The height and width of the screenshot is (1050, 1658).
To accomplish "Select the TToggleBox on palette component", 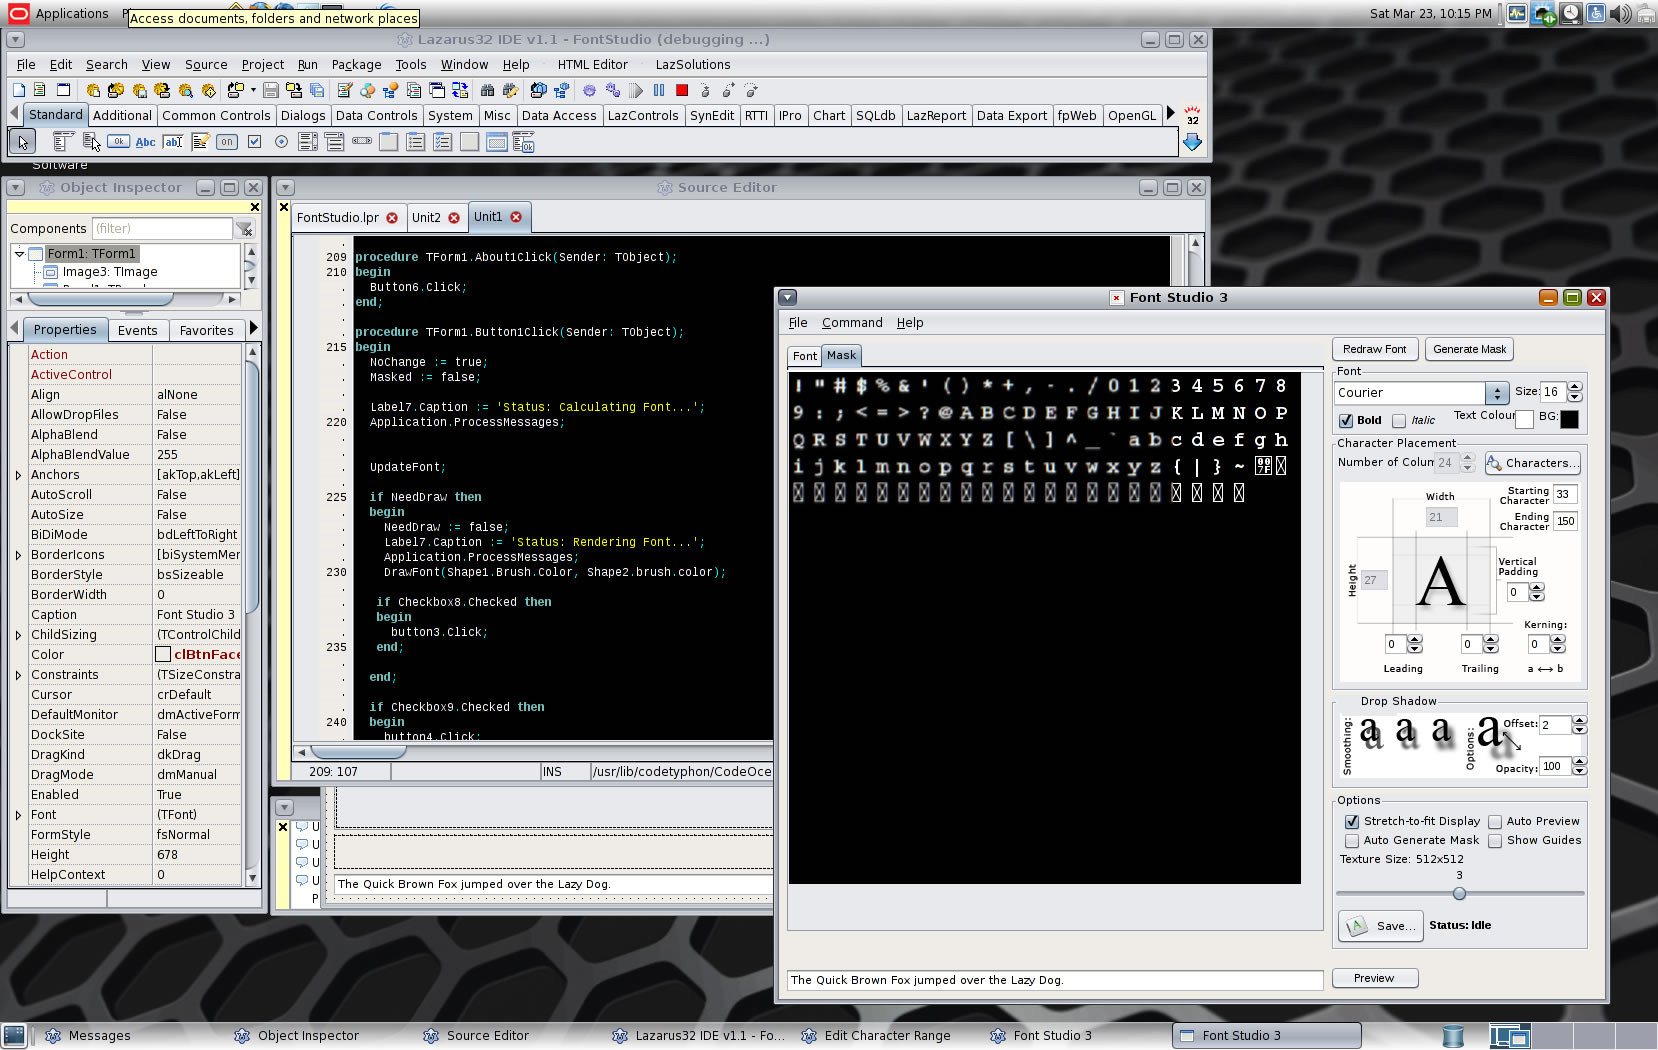I will pos(227,142).
